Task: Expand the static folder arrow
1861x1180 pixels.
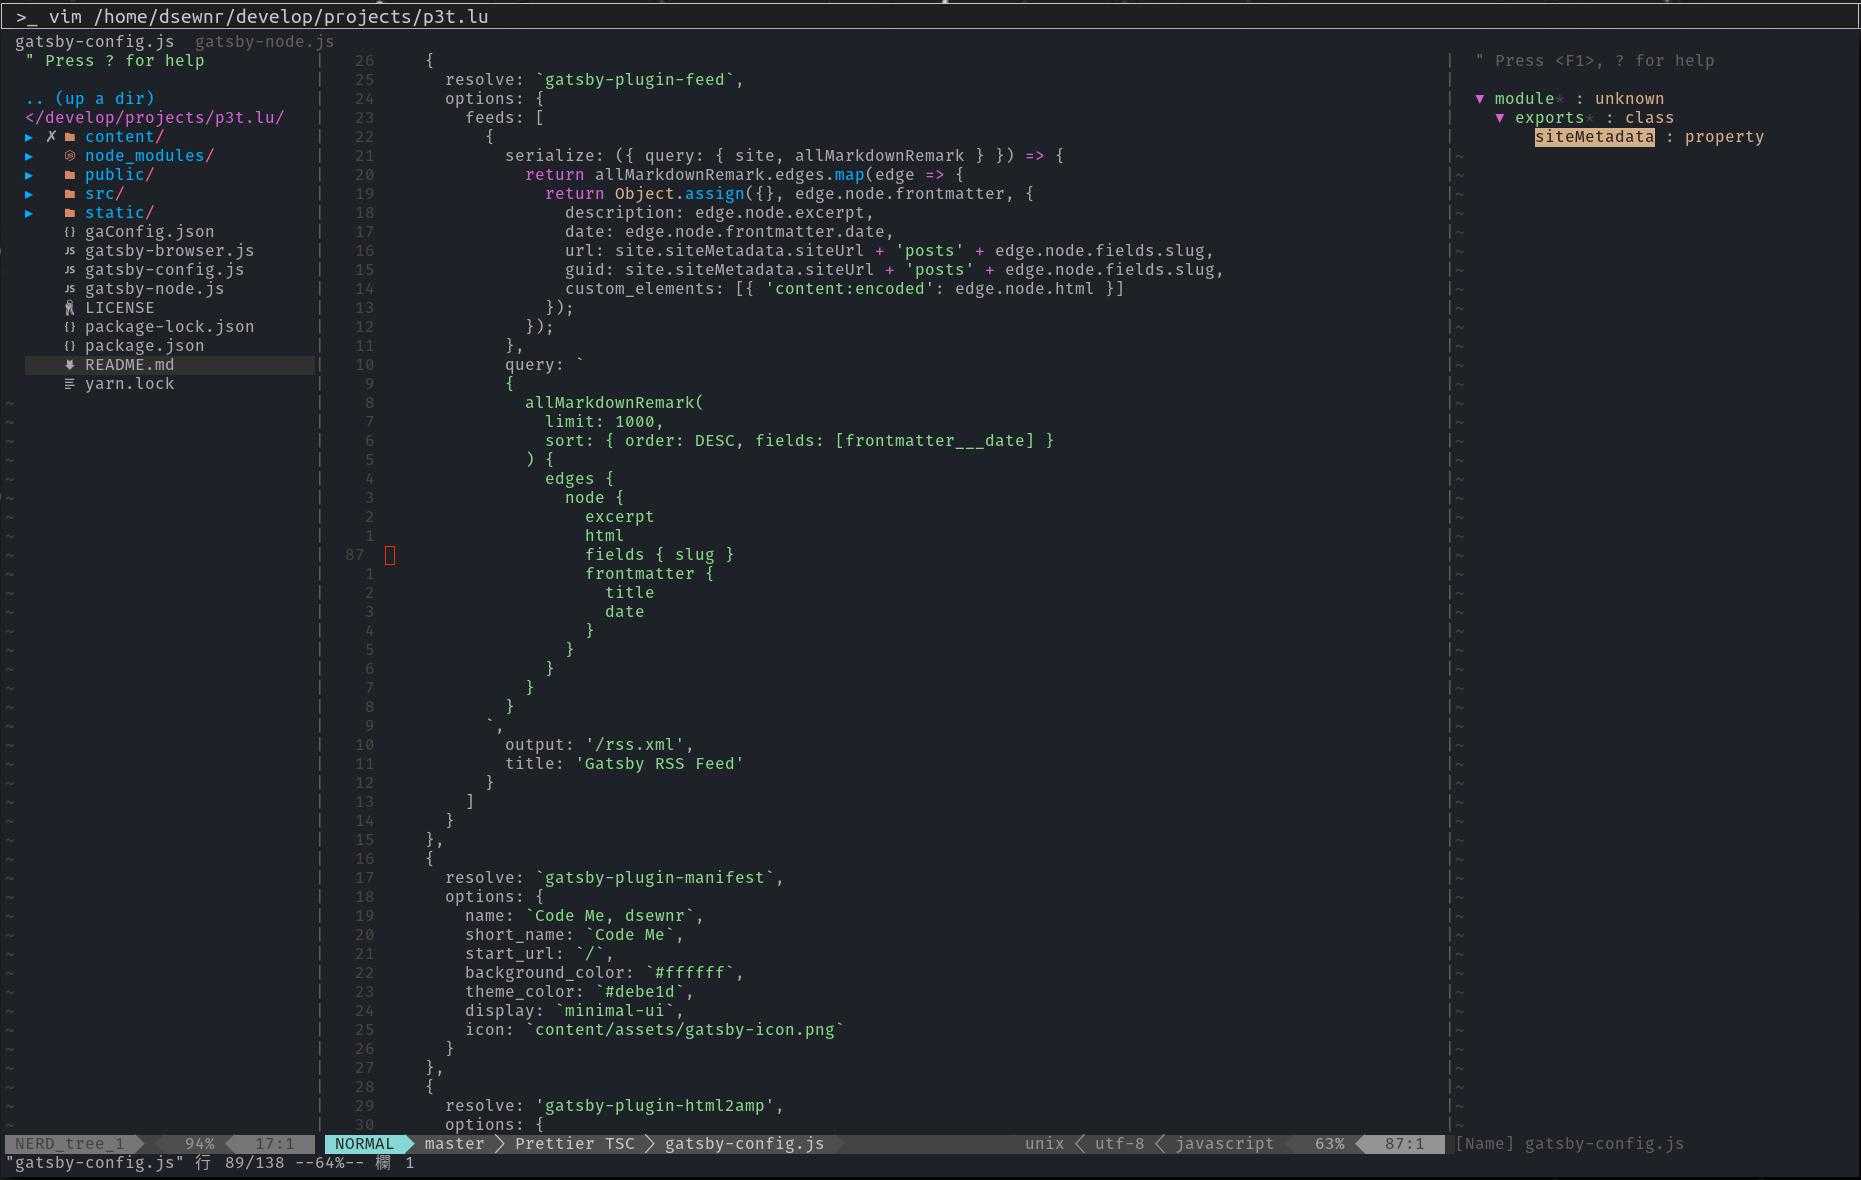Action: pos(29,213)
